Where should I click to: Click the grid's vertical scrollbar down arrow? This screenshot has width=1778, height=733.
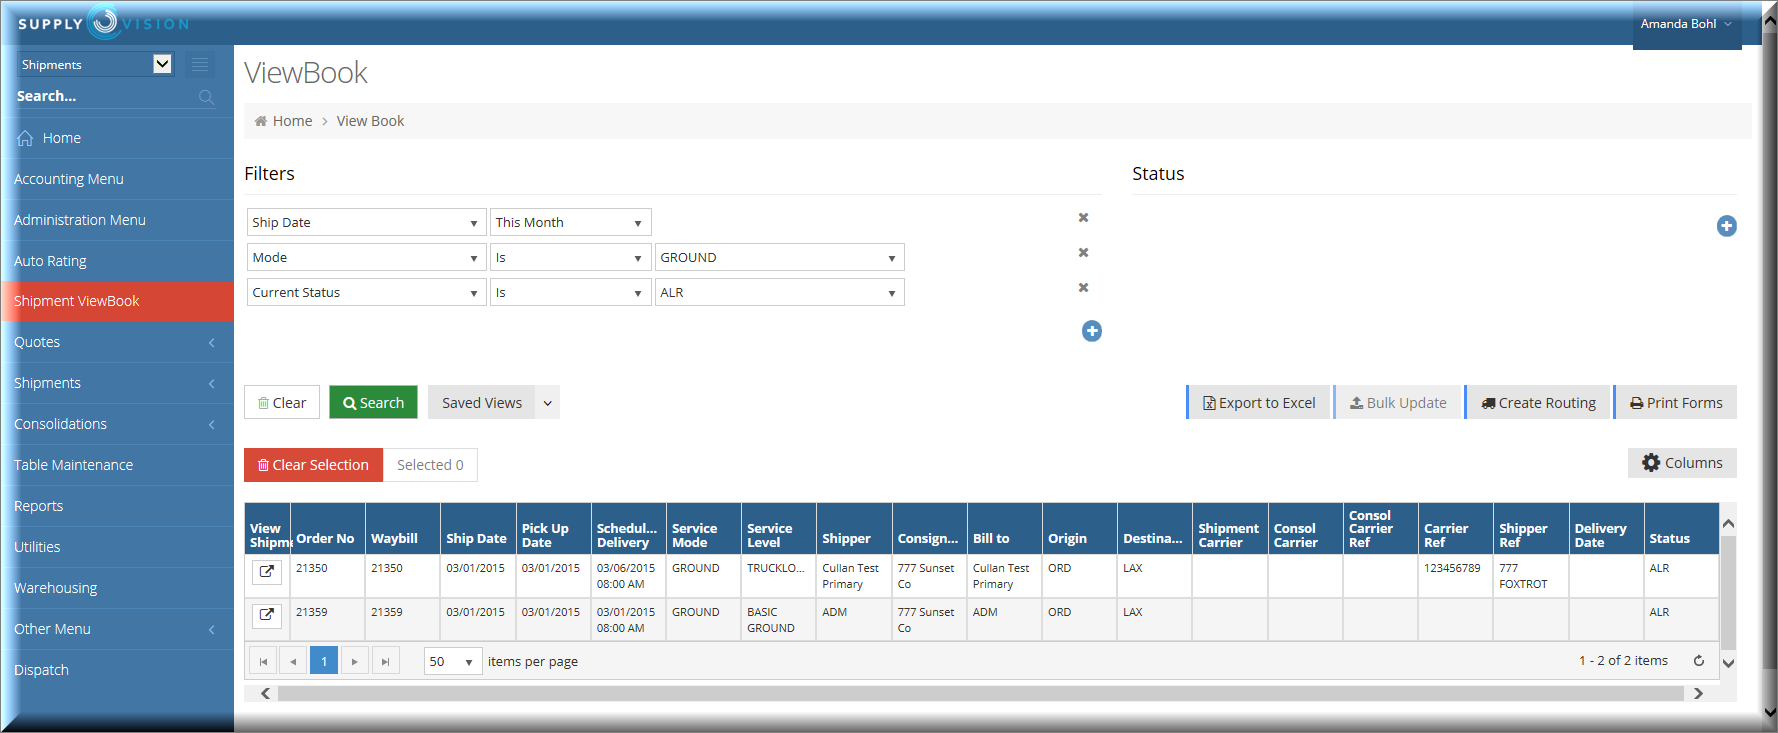click(x=1728, y=662)
